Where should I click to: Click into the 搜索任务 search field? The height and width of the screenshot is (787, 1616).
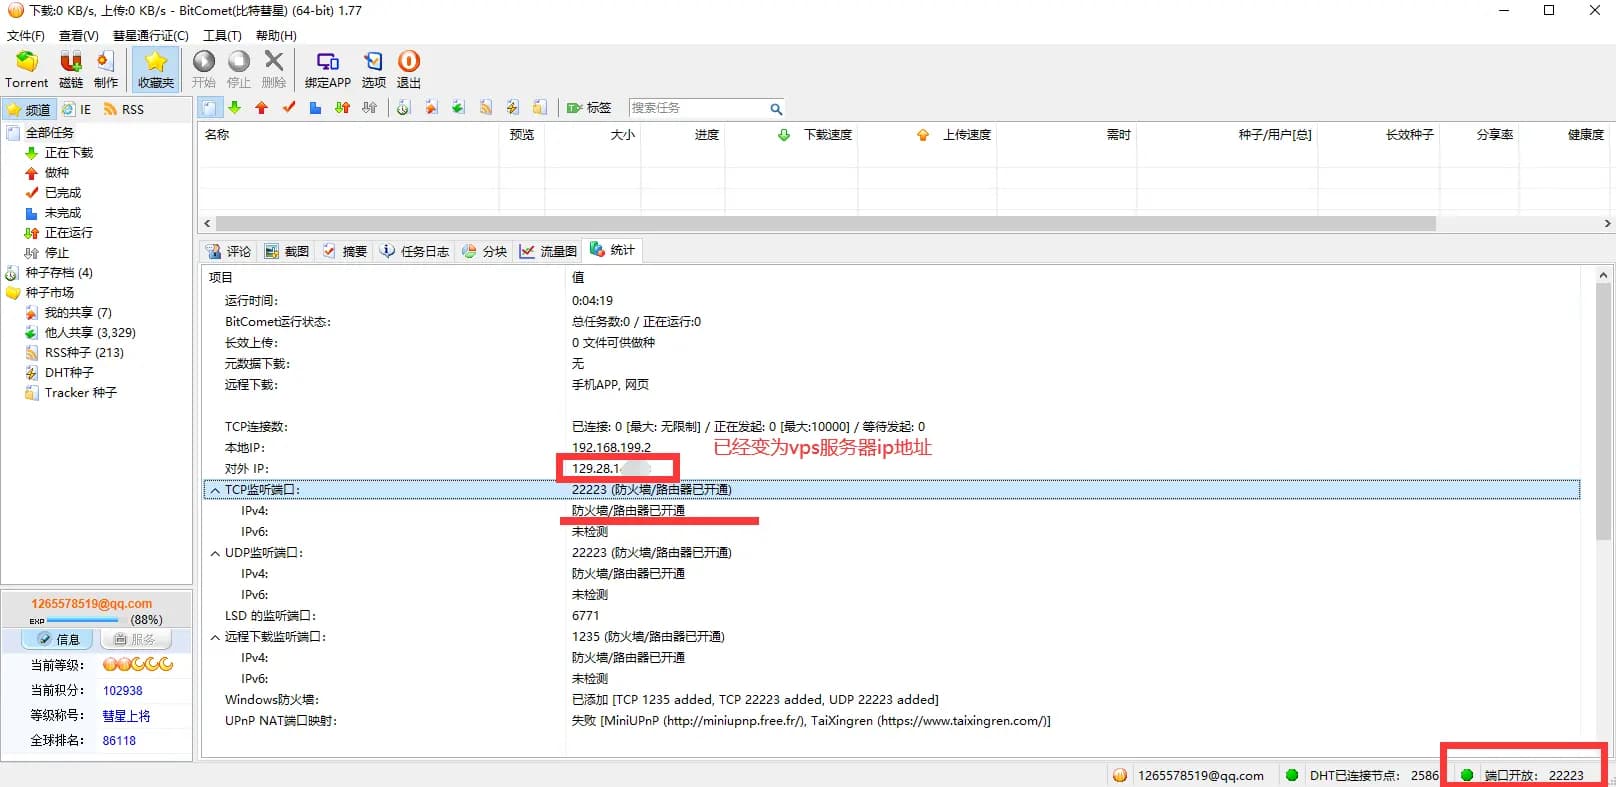pos(698,108)
